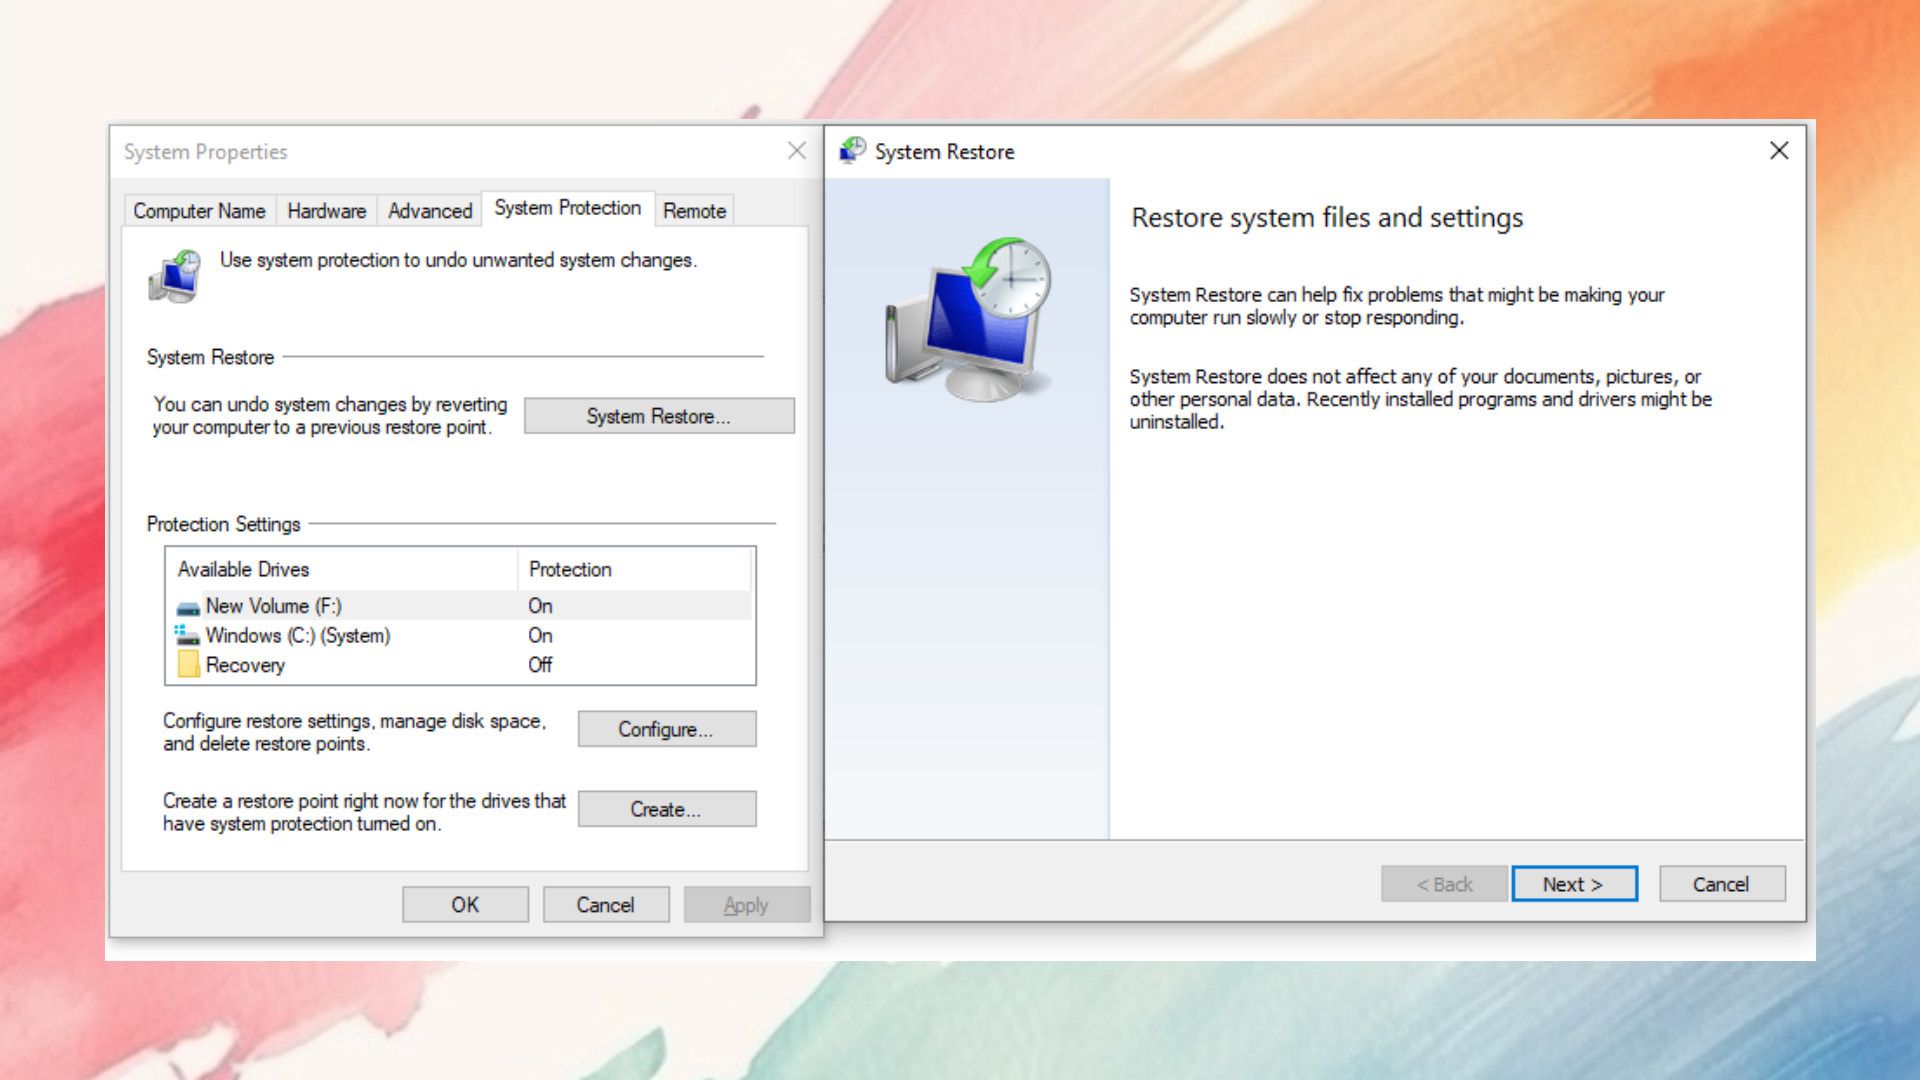The height and width of the screenshot is (1080, 1920).
Task: Open Configure... restore settings
Action: tap(666, 729)
